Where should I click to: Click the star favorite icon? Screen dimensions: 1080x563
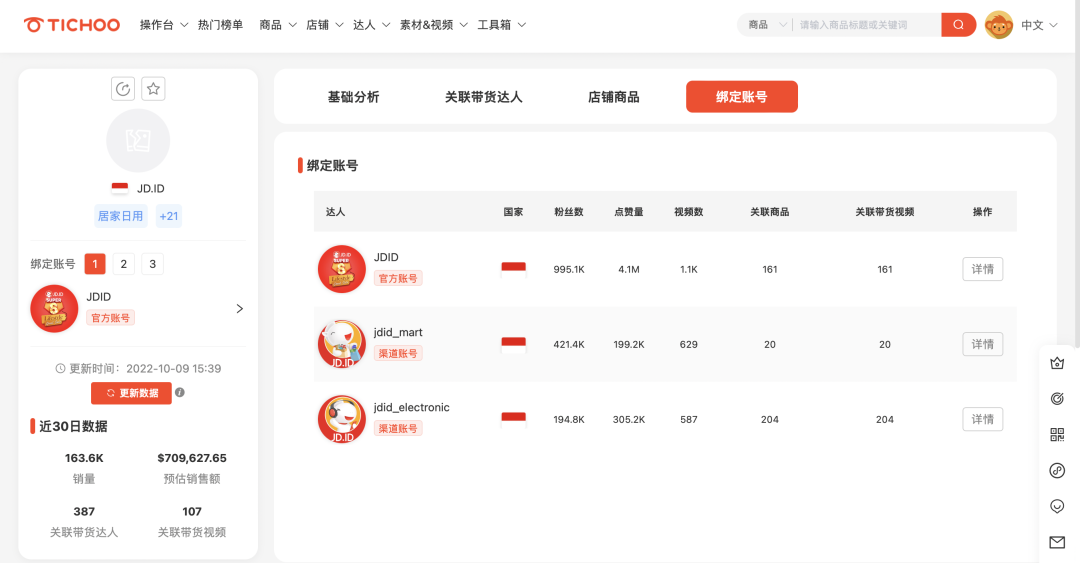(x=153, y=89)
